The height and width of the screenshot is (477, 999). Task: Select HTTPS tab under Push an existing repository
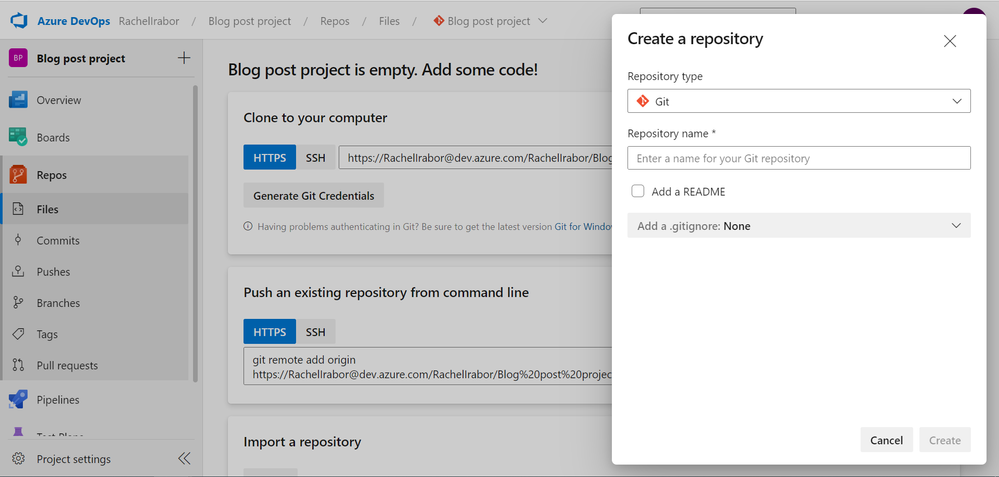click(270, 332)
